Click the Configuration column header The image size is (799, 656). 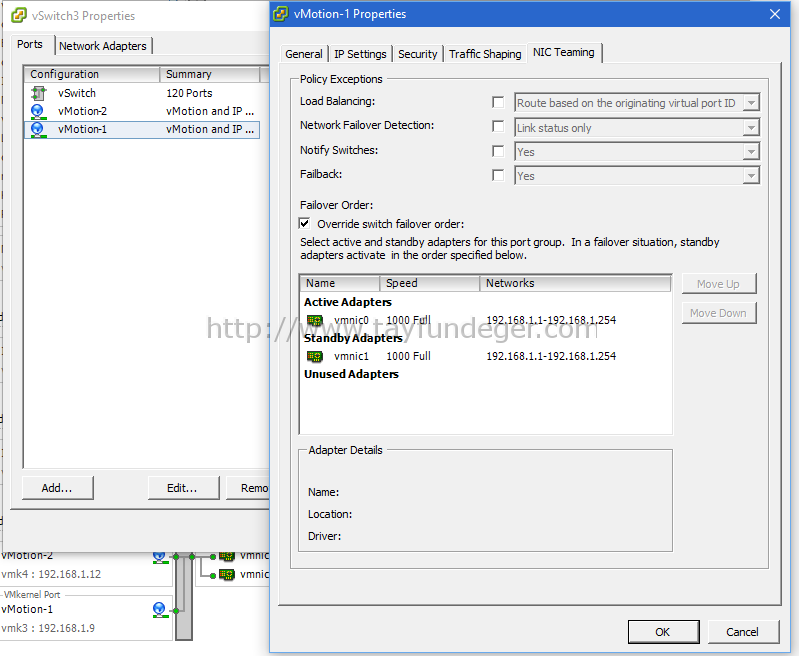[x=92, y=74]
